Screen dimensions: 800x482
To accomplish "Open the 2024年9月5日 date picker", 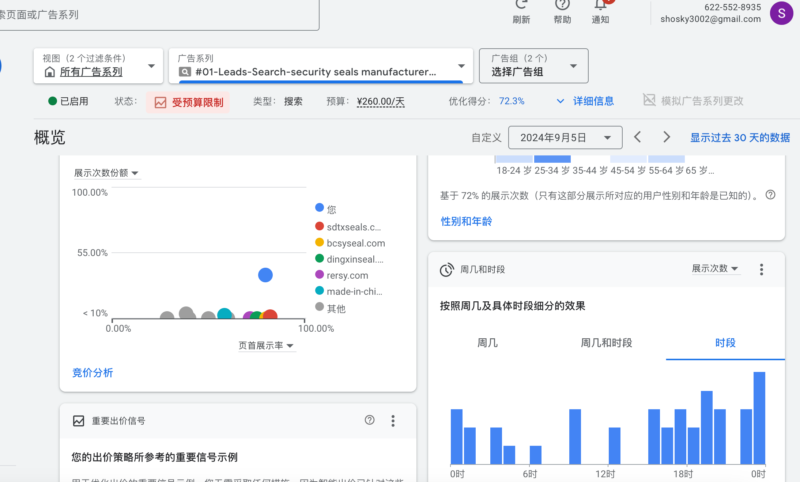I will [x=565, y=138].
